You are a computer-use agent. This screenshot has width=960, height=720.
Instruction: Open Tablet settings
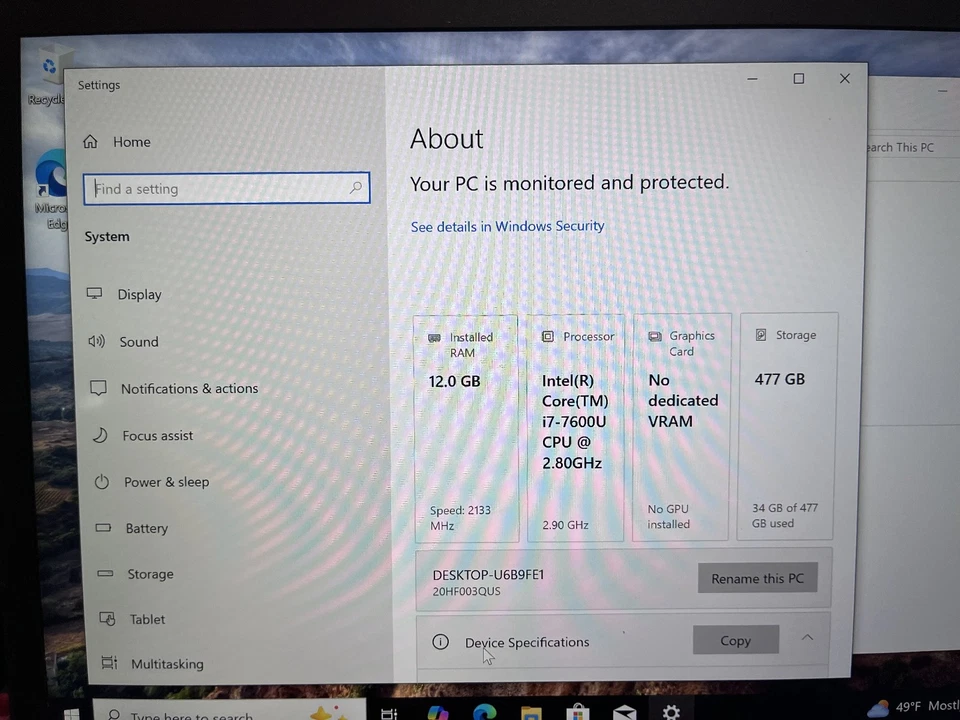(147, 619)
